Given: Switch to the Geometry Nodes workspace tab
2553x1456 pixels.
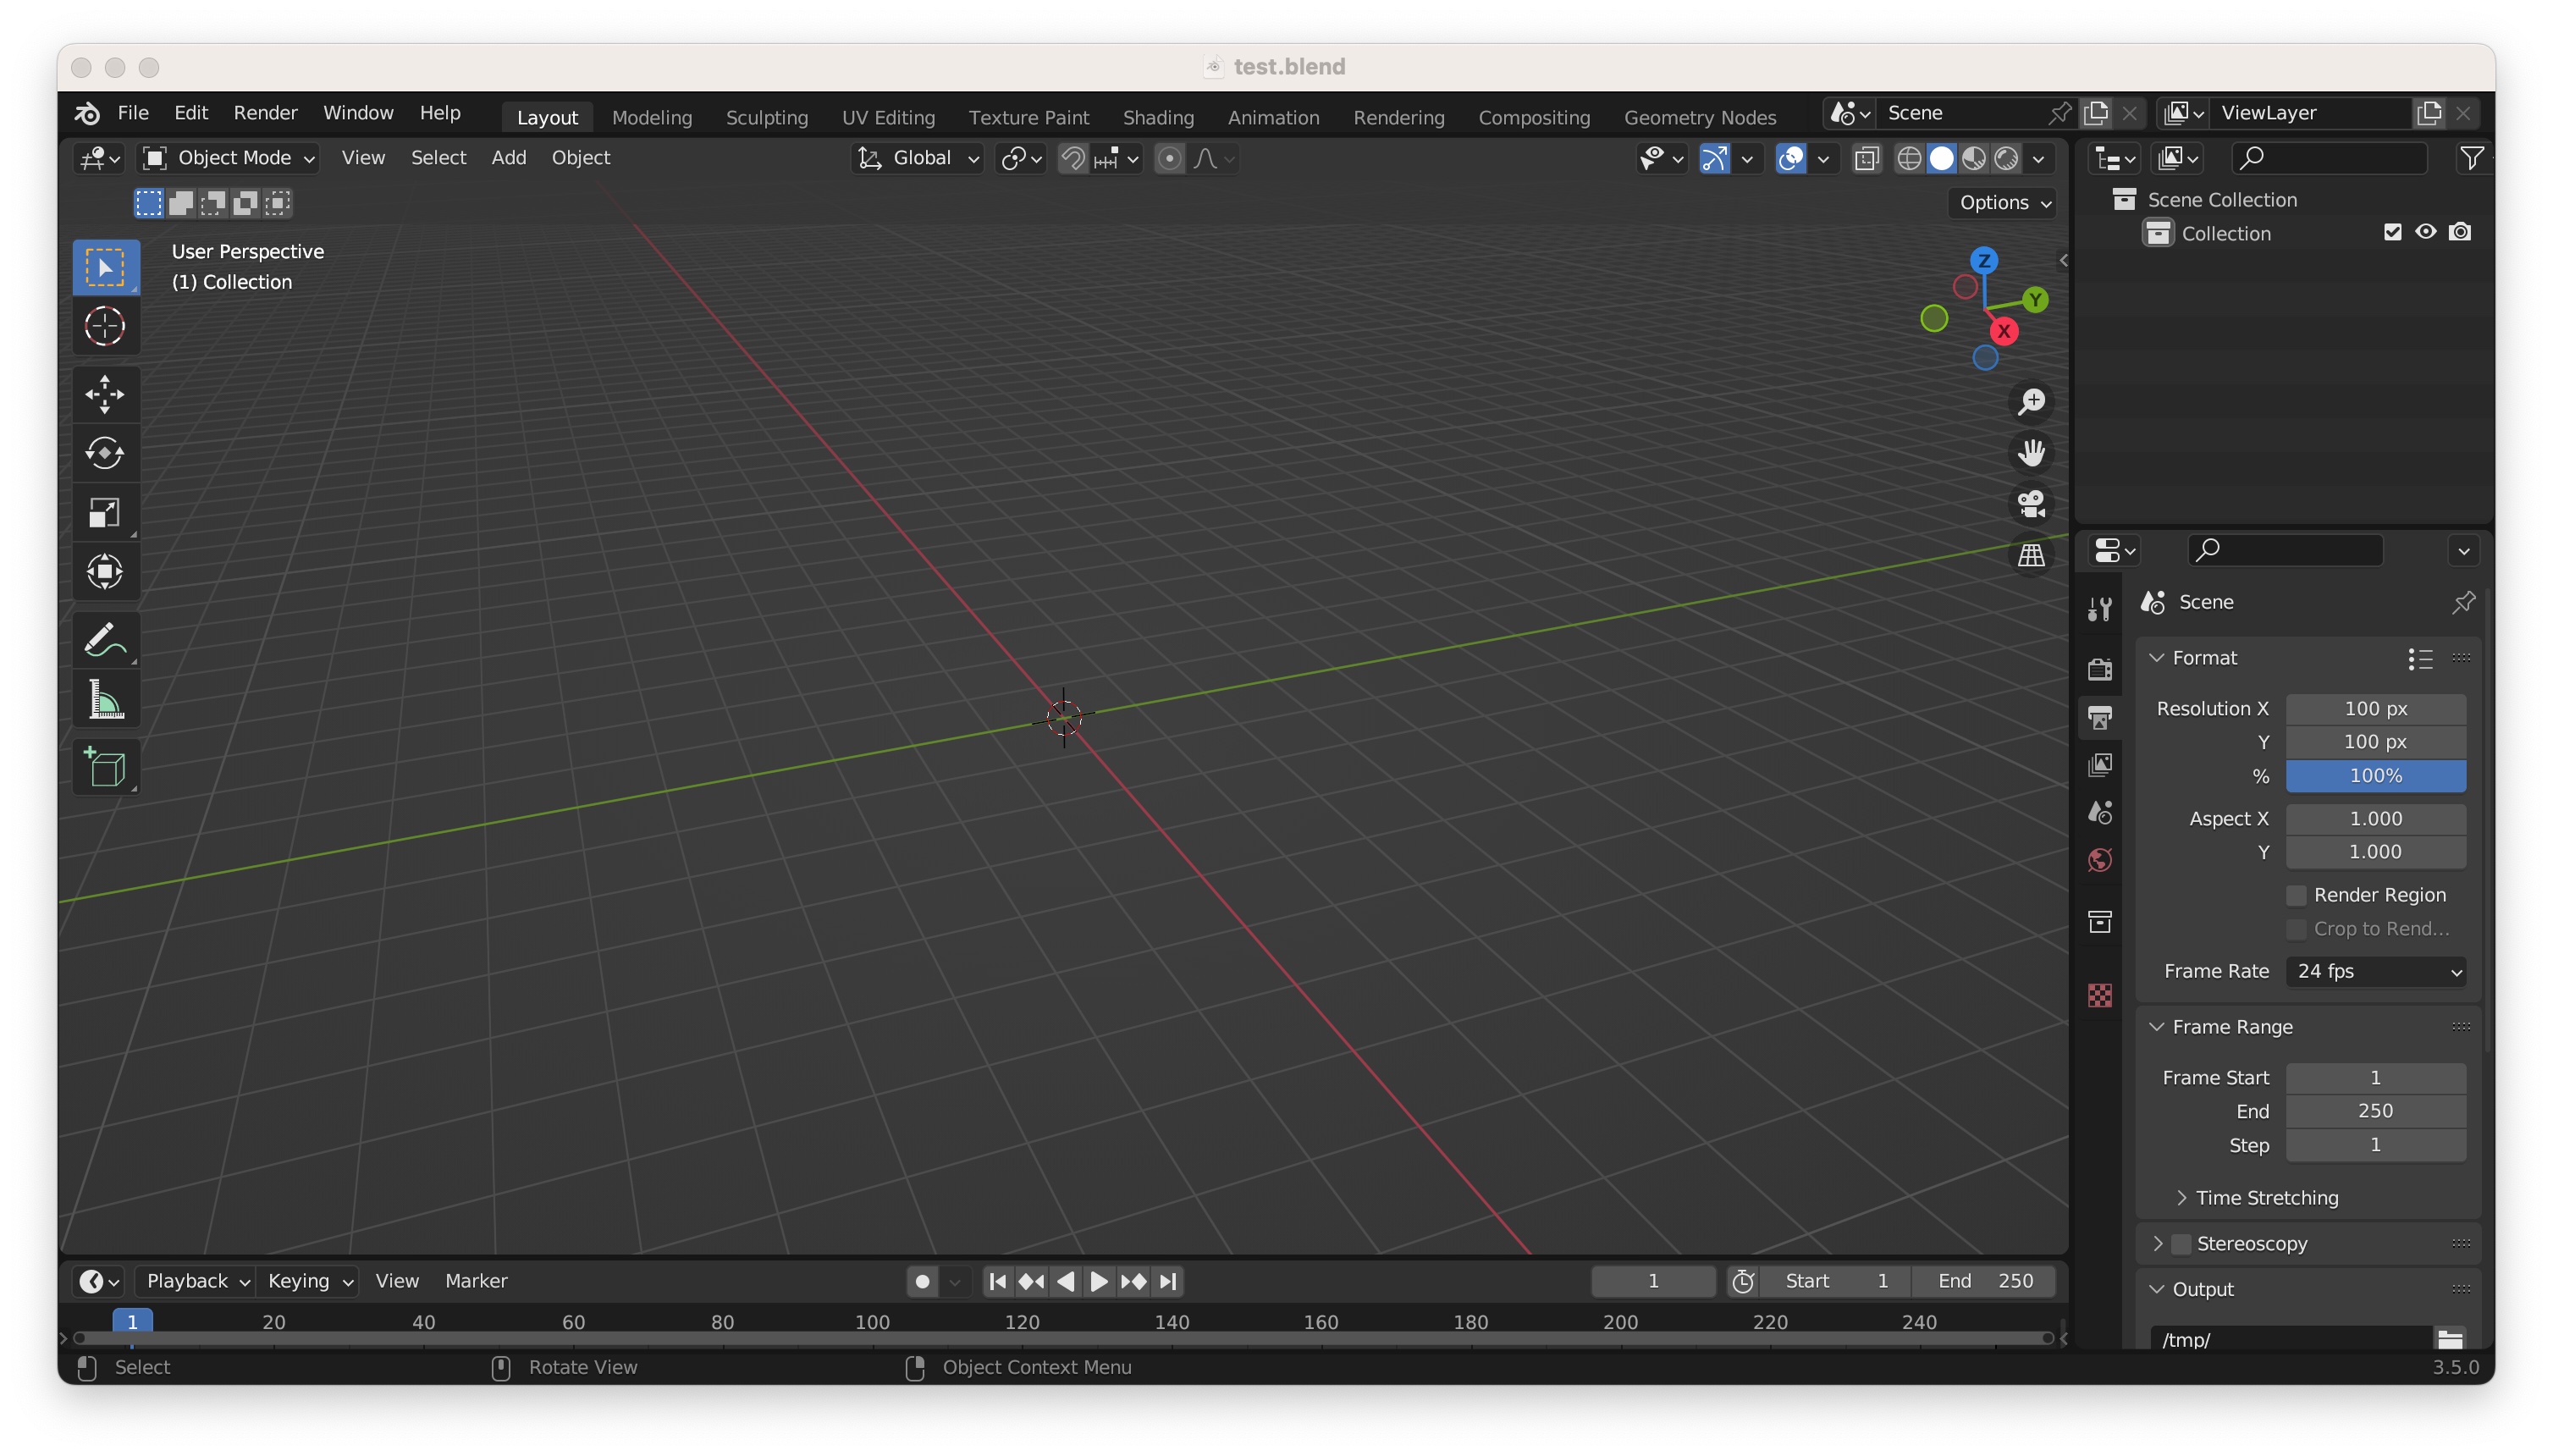Looking at the screenshot, I should [1699, 117].
